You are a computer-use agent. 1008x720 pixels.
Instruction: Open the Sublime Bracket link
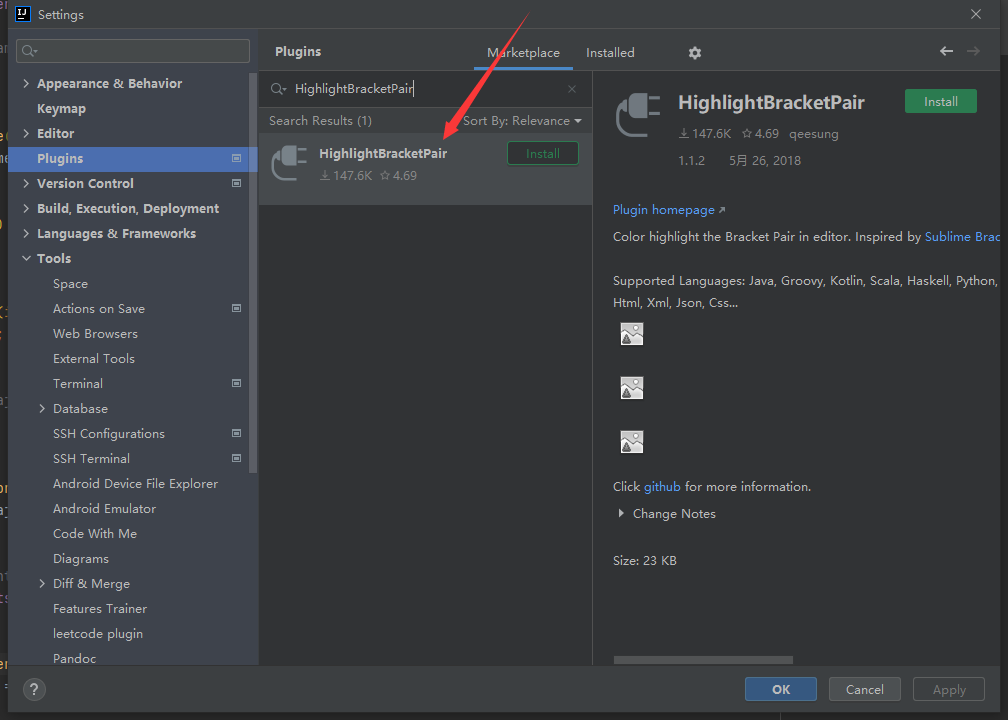pyautogui.click(x=962, y=237)
